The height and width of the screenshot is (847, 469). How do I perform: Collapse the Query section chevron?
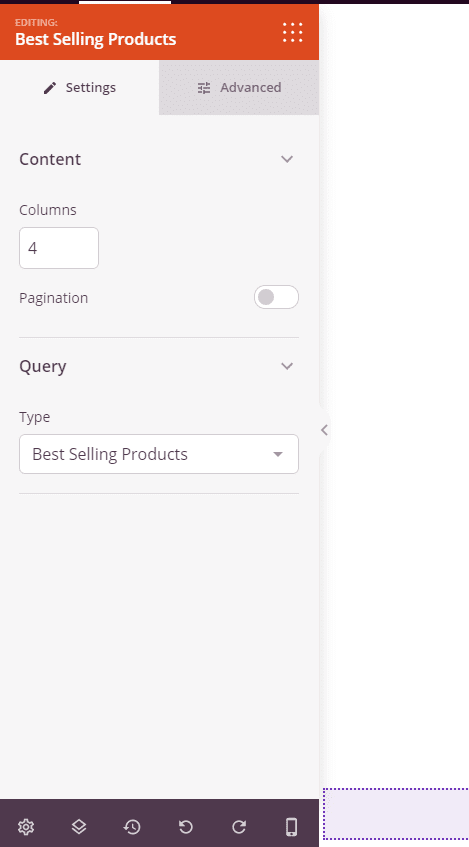[x=287, y=366]
